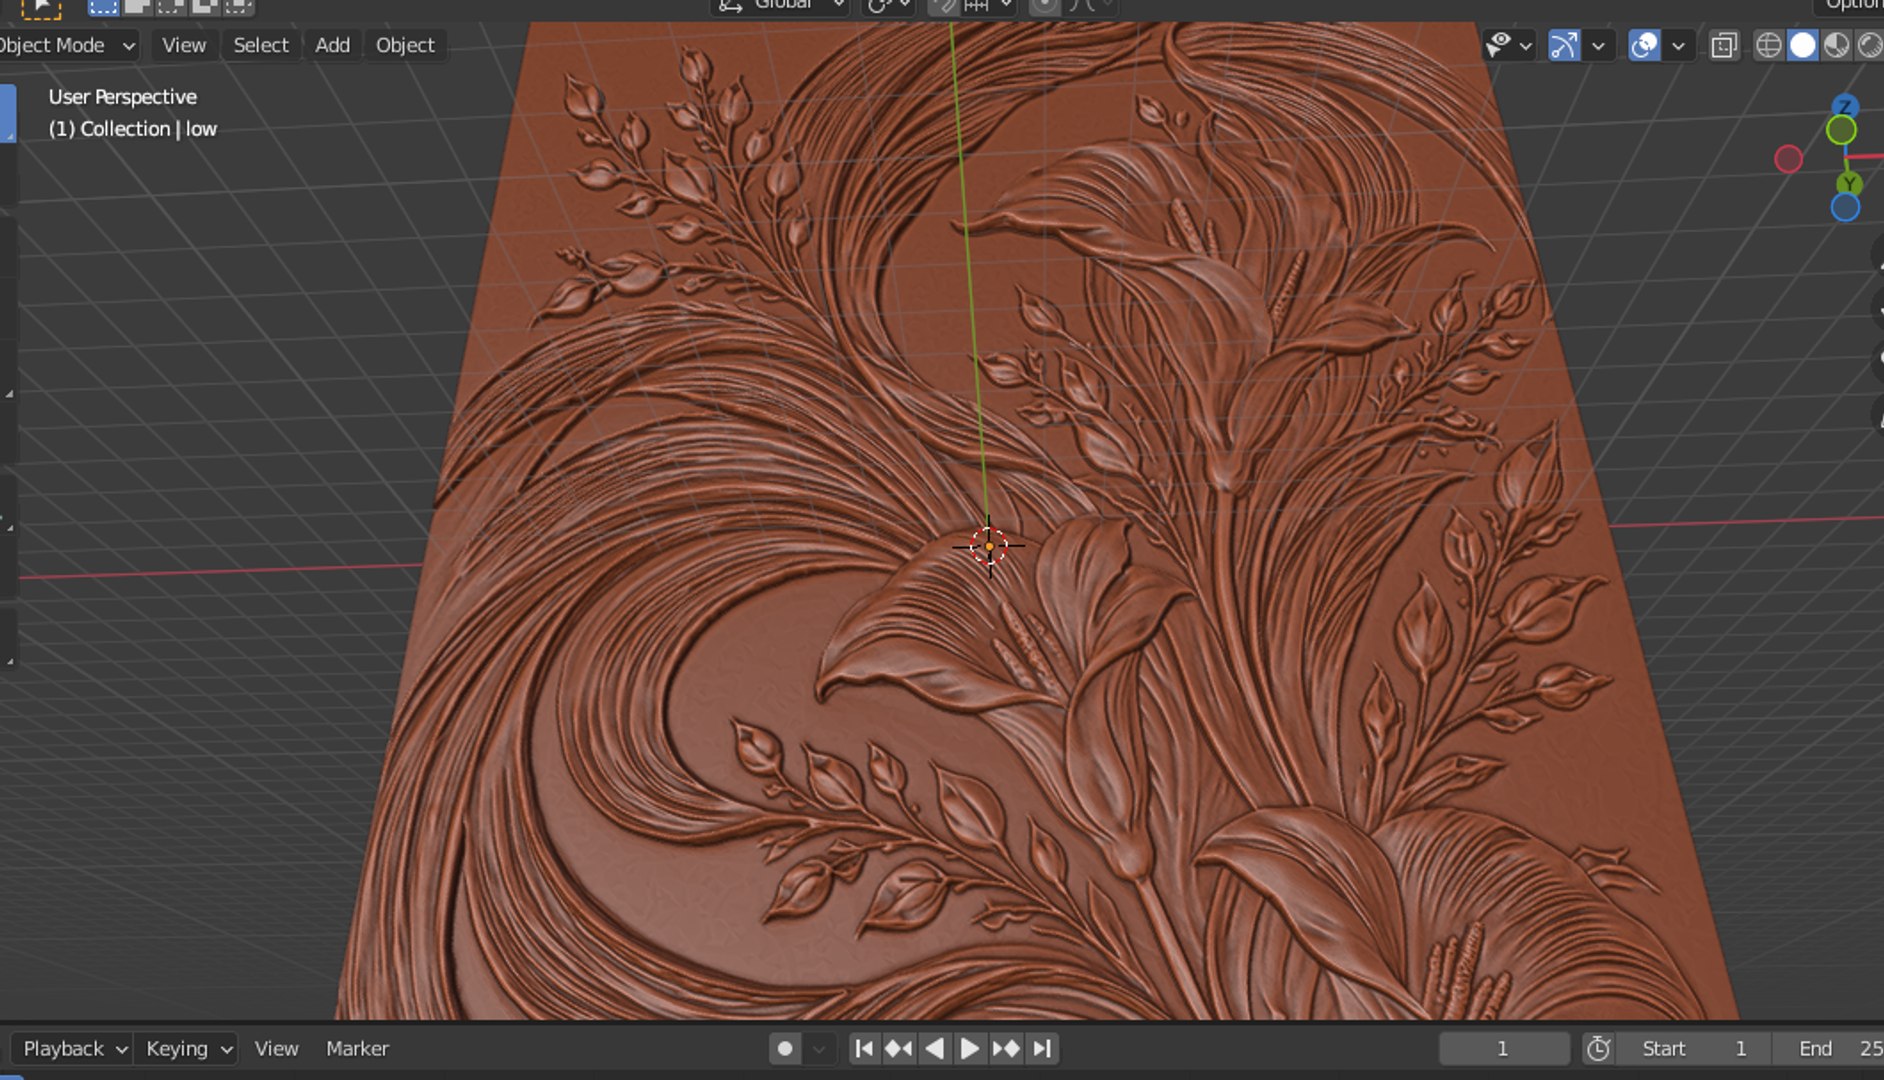Select the set-new-selection box mode icon
1884x1080 pixels.
(103, 6)
